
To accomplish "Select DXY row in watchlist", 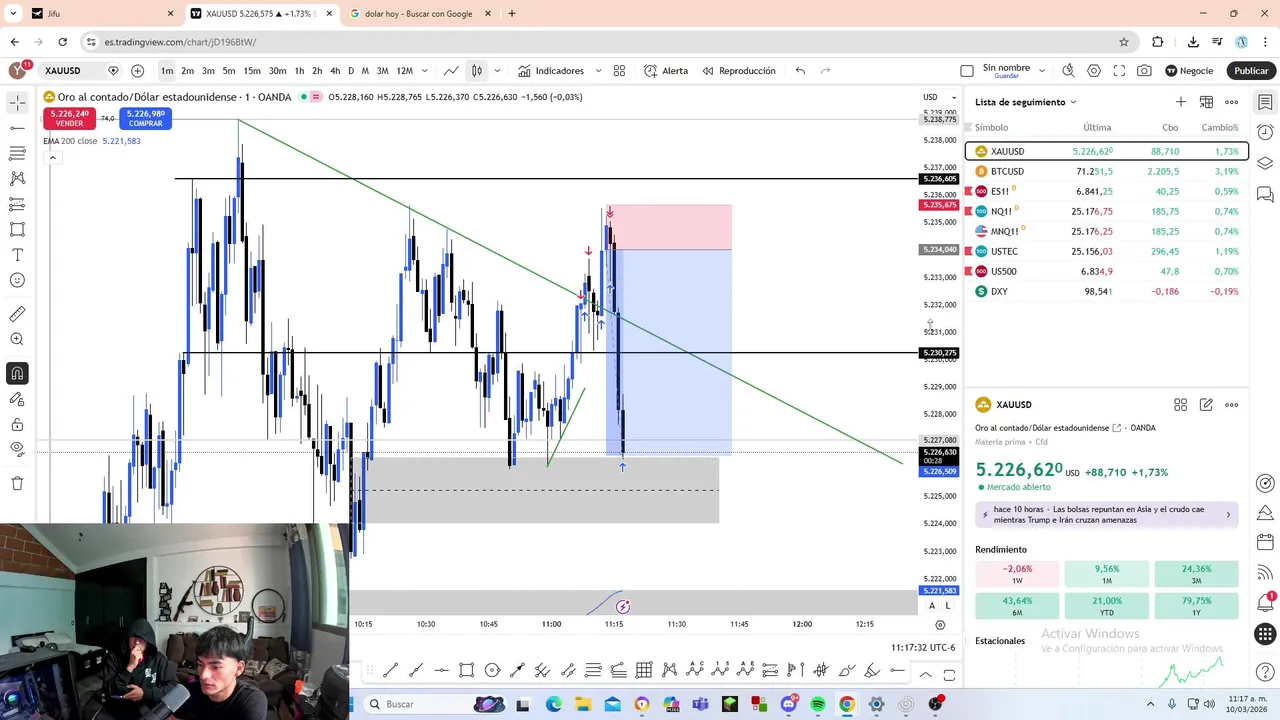I will pos(1107,291).
